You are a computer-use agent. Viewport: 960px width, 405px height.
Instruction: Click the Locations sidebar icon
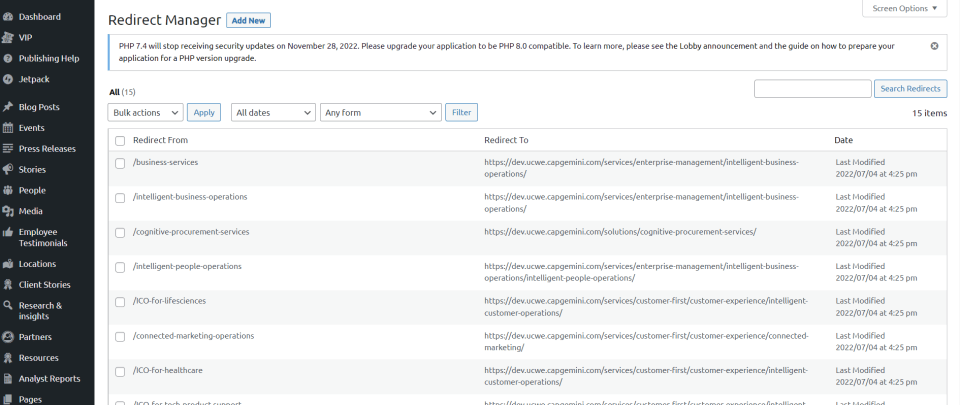pos(8,264)
